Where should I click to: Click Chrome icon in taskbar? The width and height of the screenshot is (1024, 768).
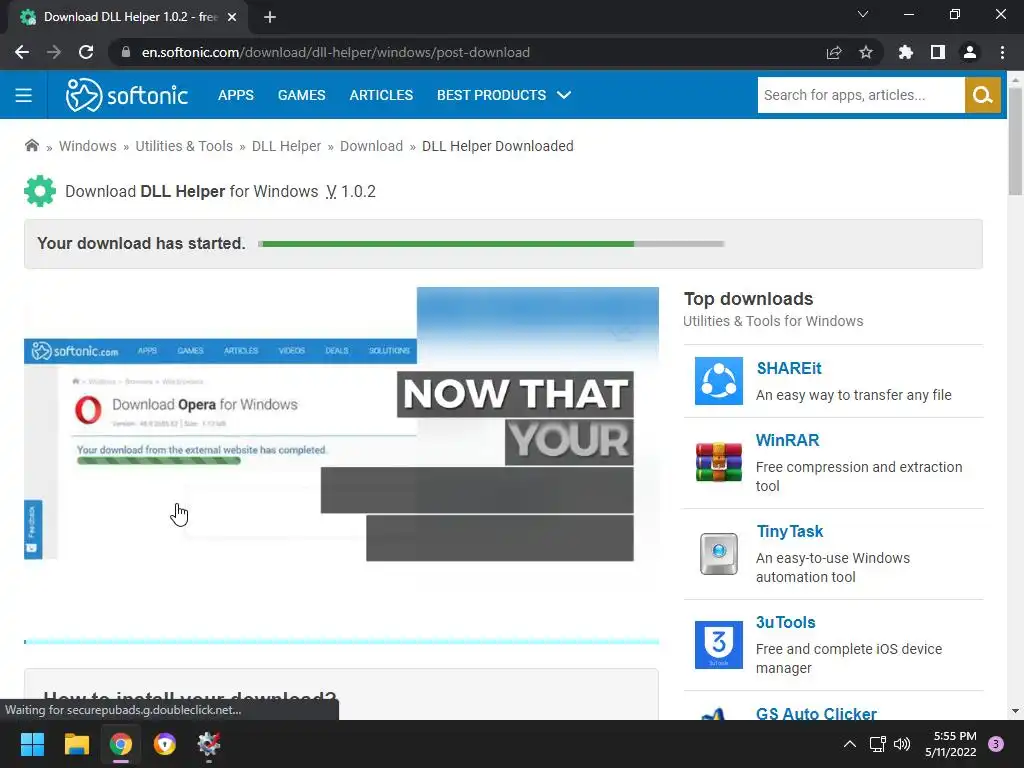pos(121,744)
